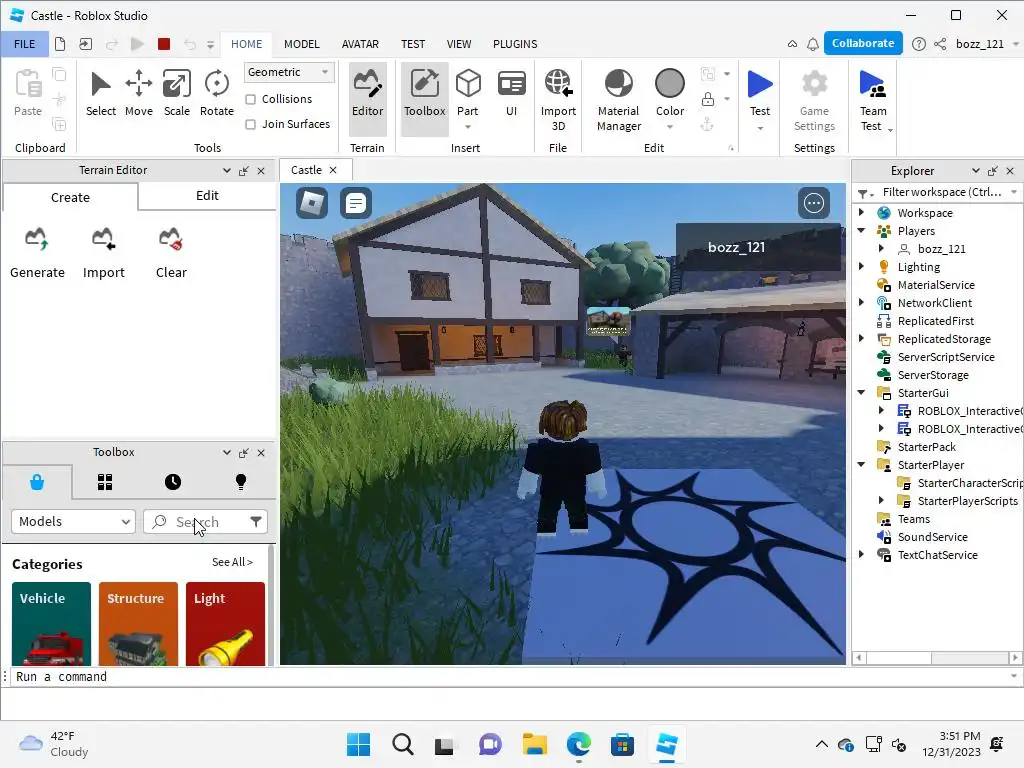Viewport: 1024px width, 768px height.
Task: Expand the TextChatService node
Action: [861, 554]
